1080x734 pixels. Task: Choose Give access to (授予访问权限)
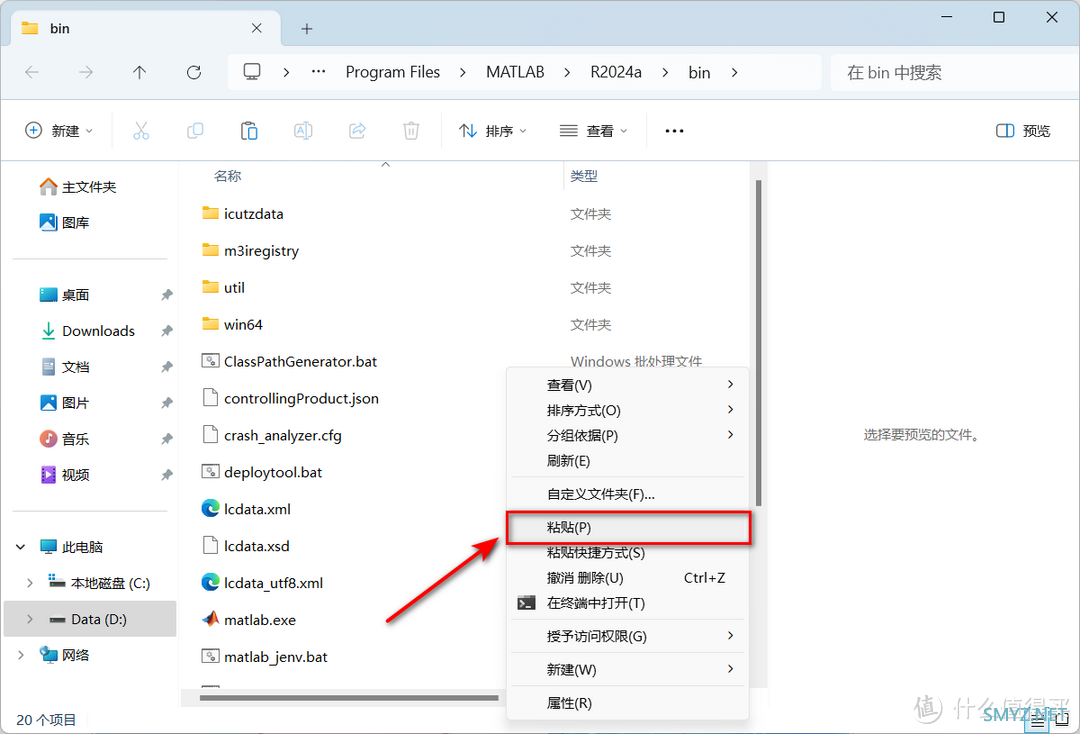tap(628, 636)
